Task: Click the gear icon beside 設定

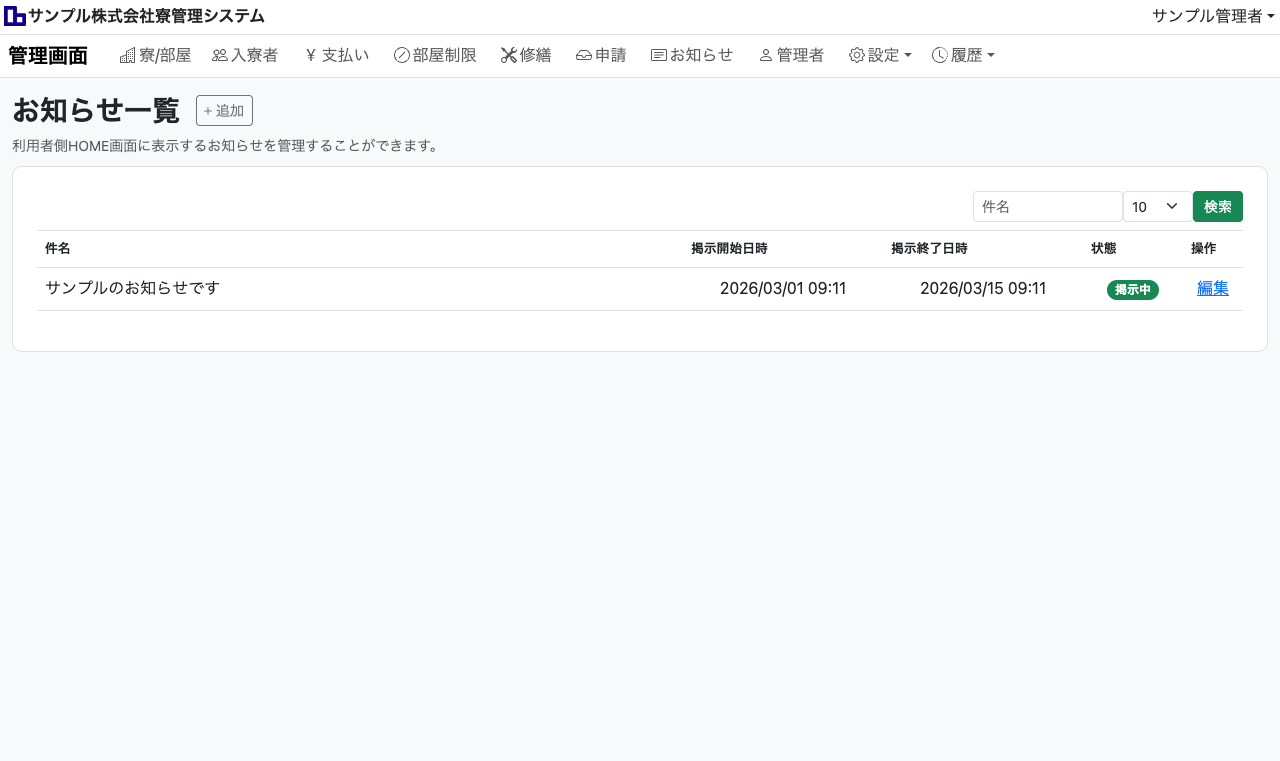Action: pos(857,56)
